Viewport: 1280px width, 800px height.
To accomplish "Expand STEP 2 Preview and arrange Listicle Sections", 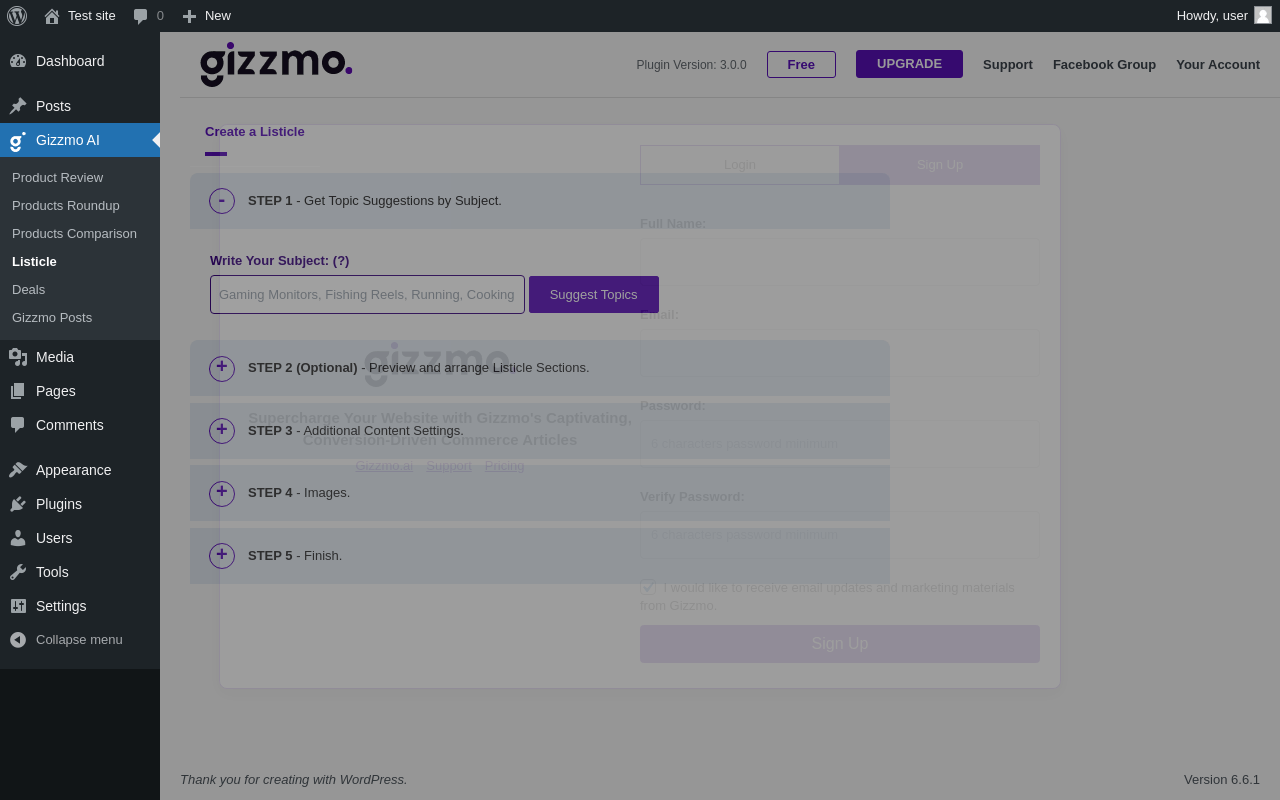I will click(222, 369).
